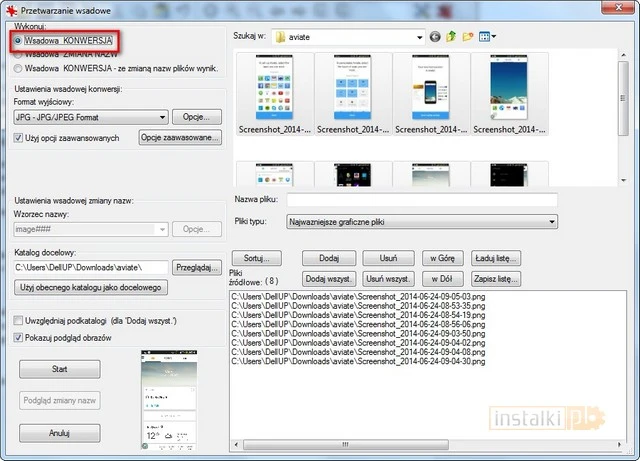The image size is (640, 461).
Task: Go up one folder level
Action: [451, 37]
